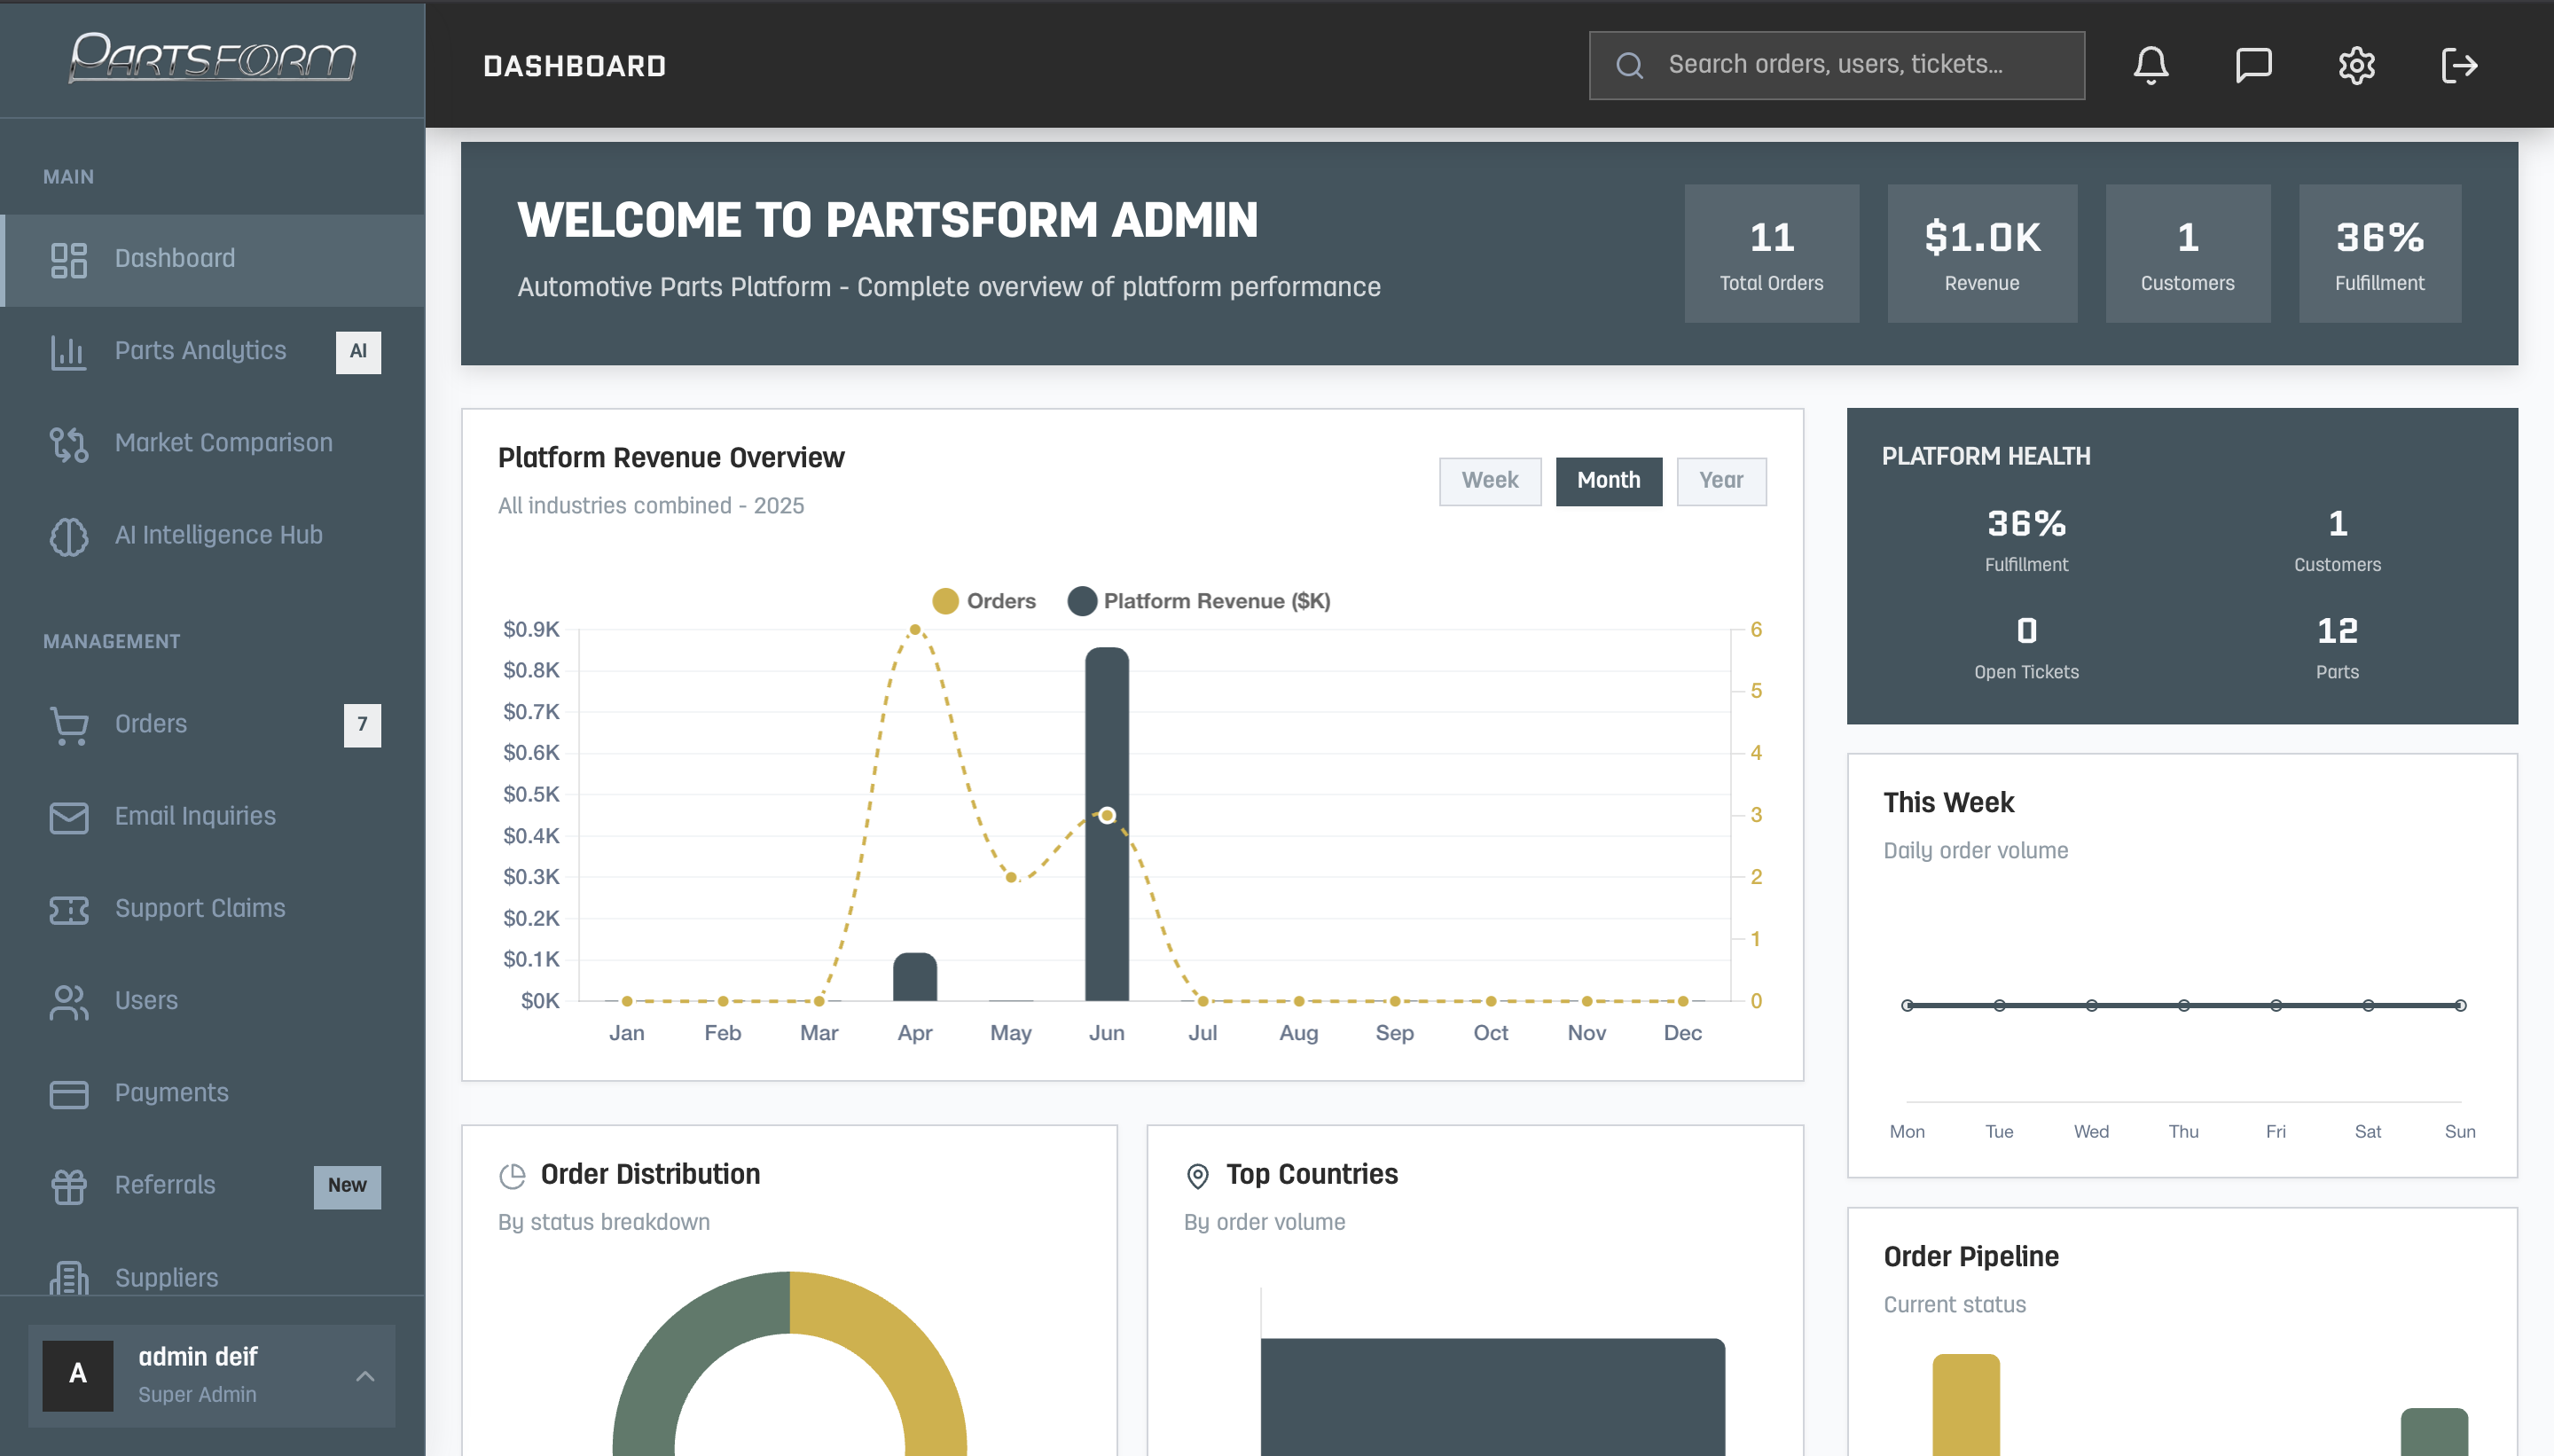The image size is (2554, 1456).
Task: Go to Parts Analytics page
Action: (212, 352)
